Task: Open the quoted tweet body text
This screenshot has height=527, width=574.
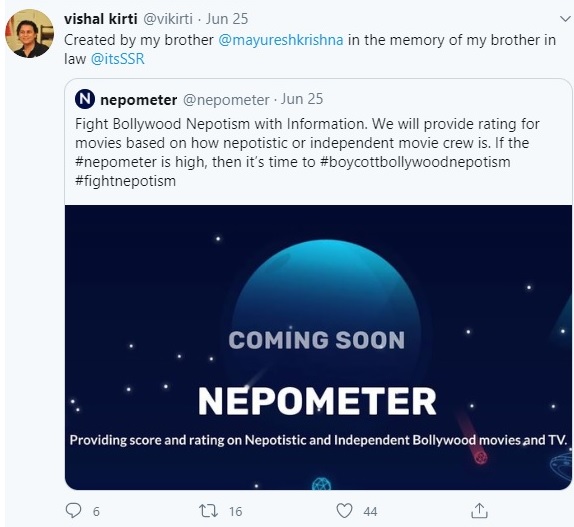Action: (x=307, y=152)
